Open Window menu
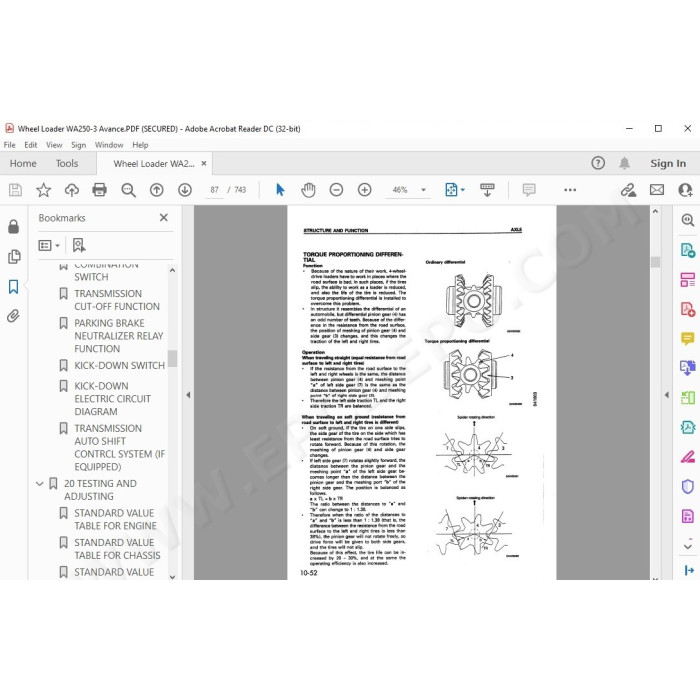Viewport: 700px width, 700px height. 109,145
